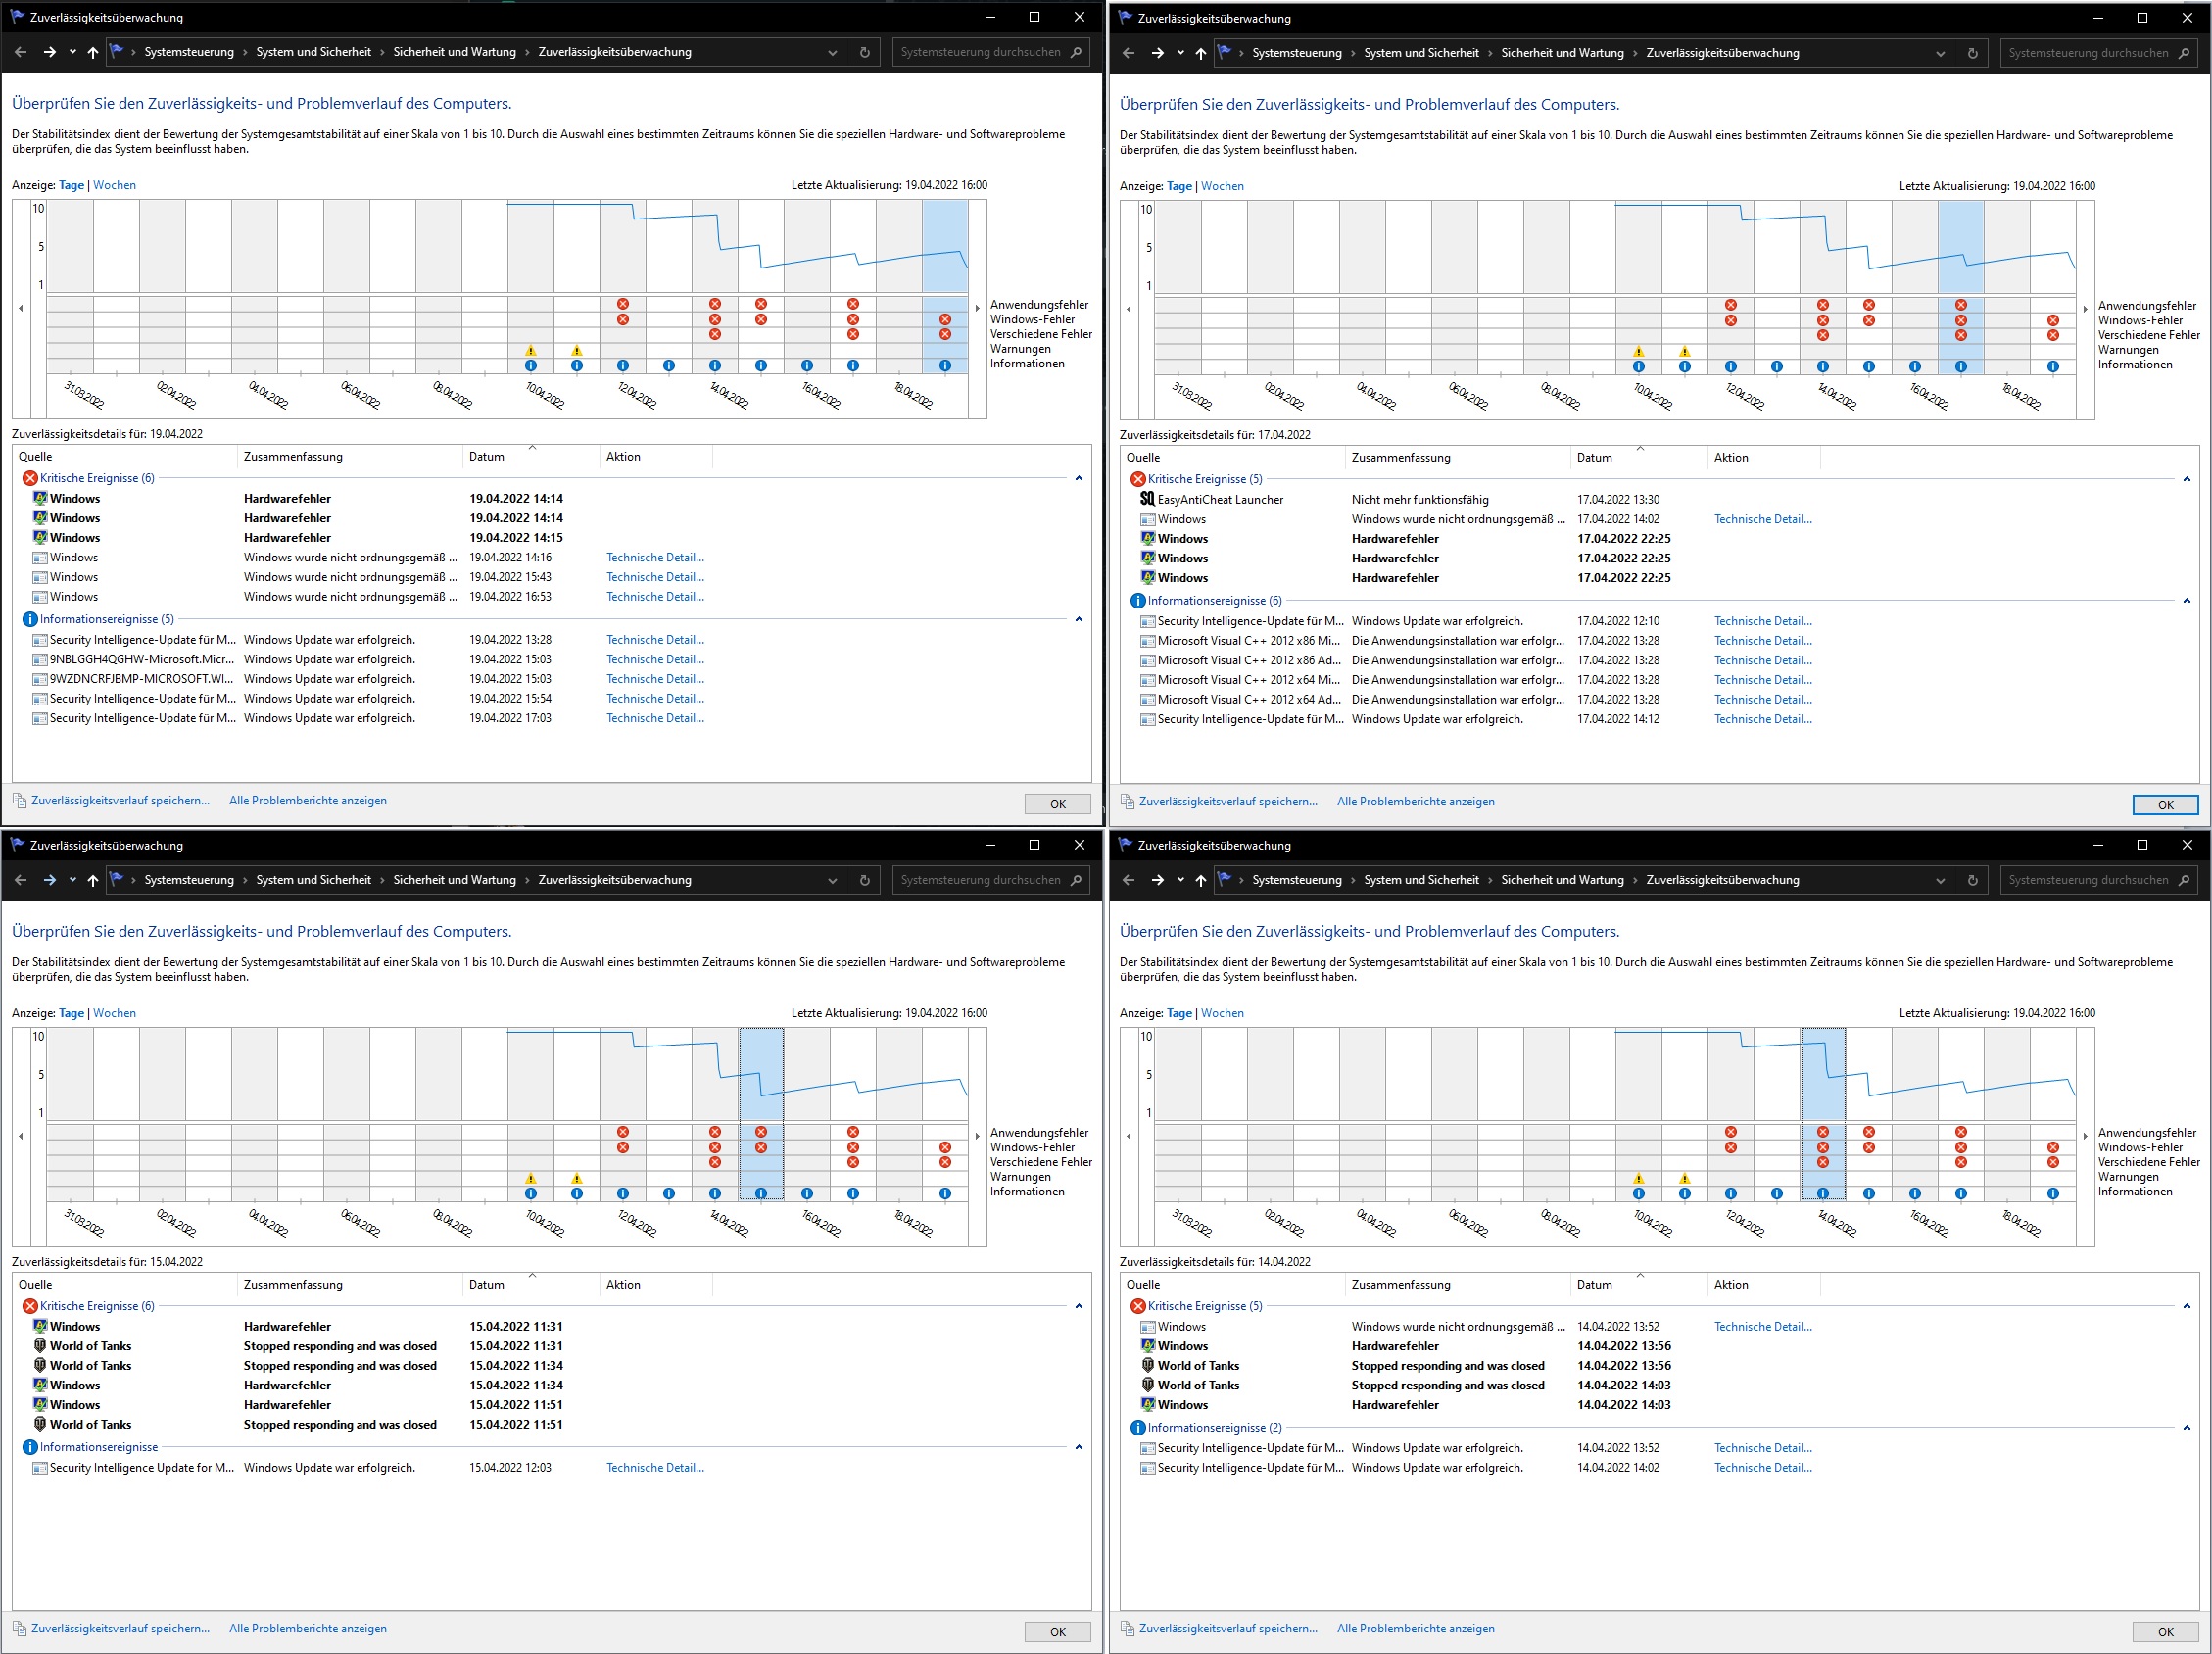Open the address bar dropdown in 19.04.2022 window
Image resolution: width=2212 pixels, height=1654 pixels.
[x=832, y=53]
